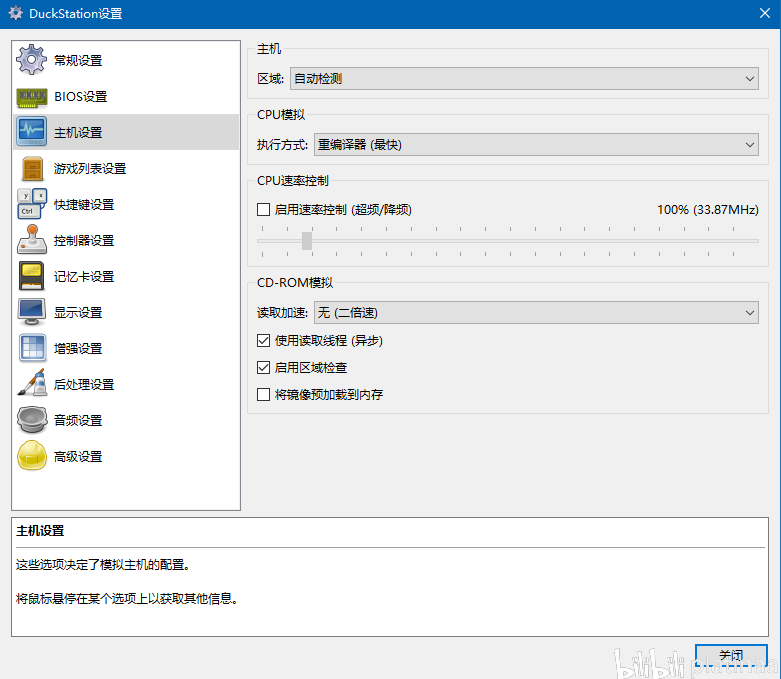Click the 100% (33.87MHz) speed value

point(707,209)
